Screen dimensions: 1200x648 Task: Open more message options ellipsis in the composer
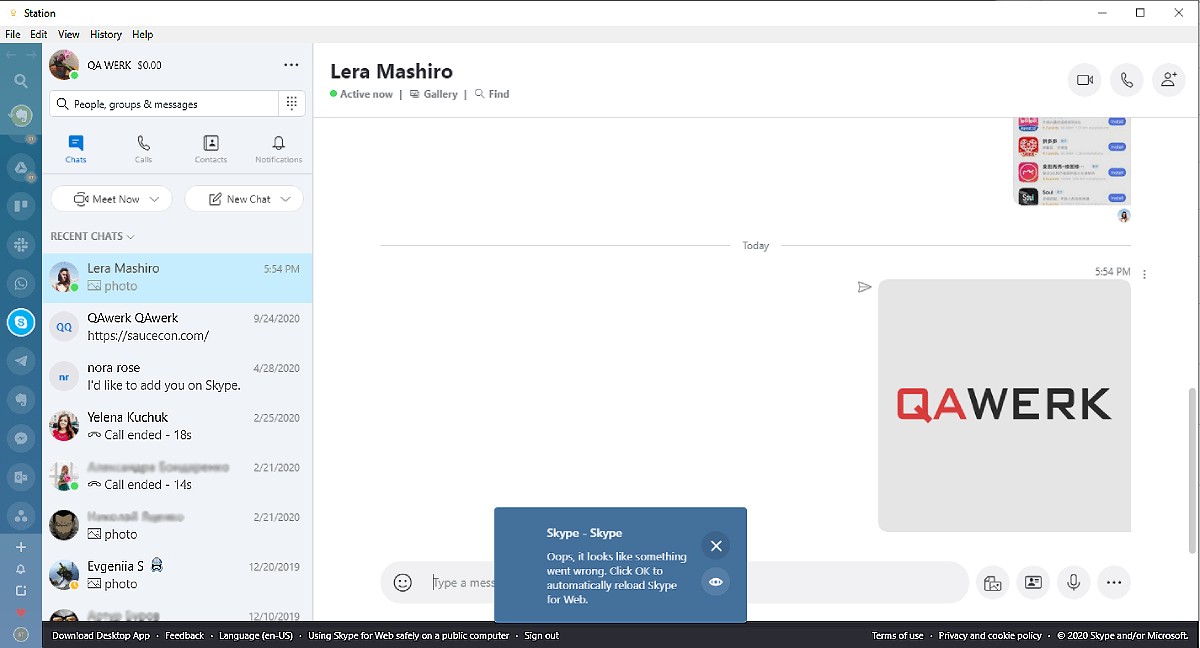point(1114,582)
